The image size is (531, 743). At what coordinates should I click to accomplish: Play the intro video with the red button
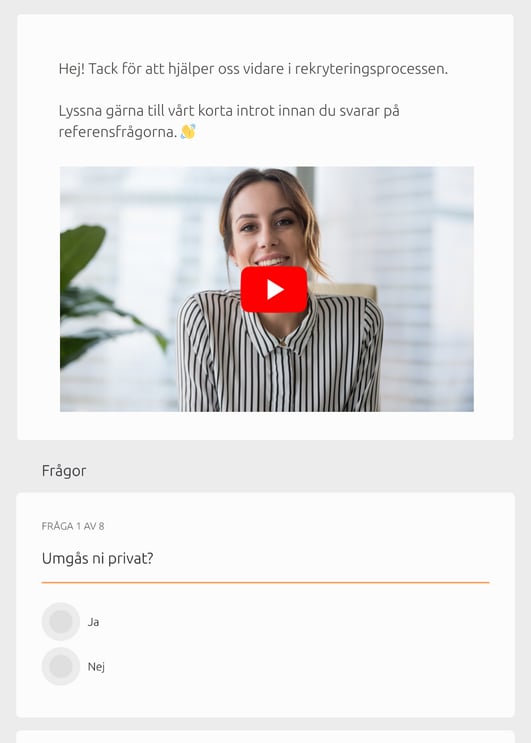coord(274,290)
